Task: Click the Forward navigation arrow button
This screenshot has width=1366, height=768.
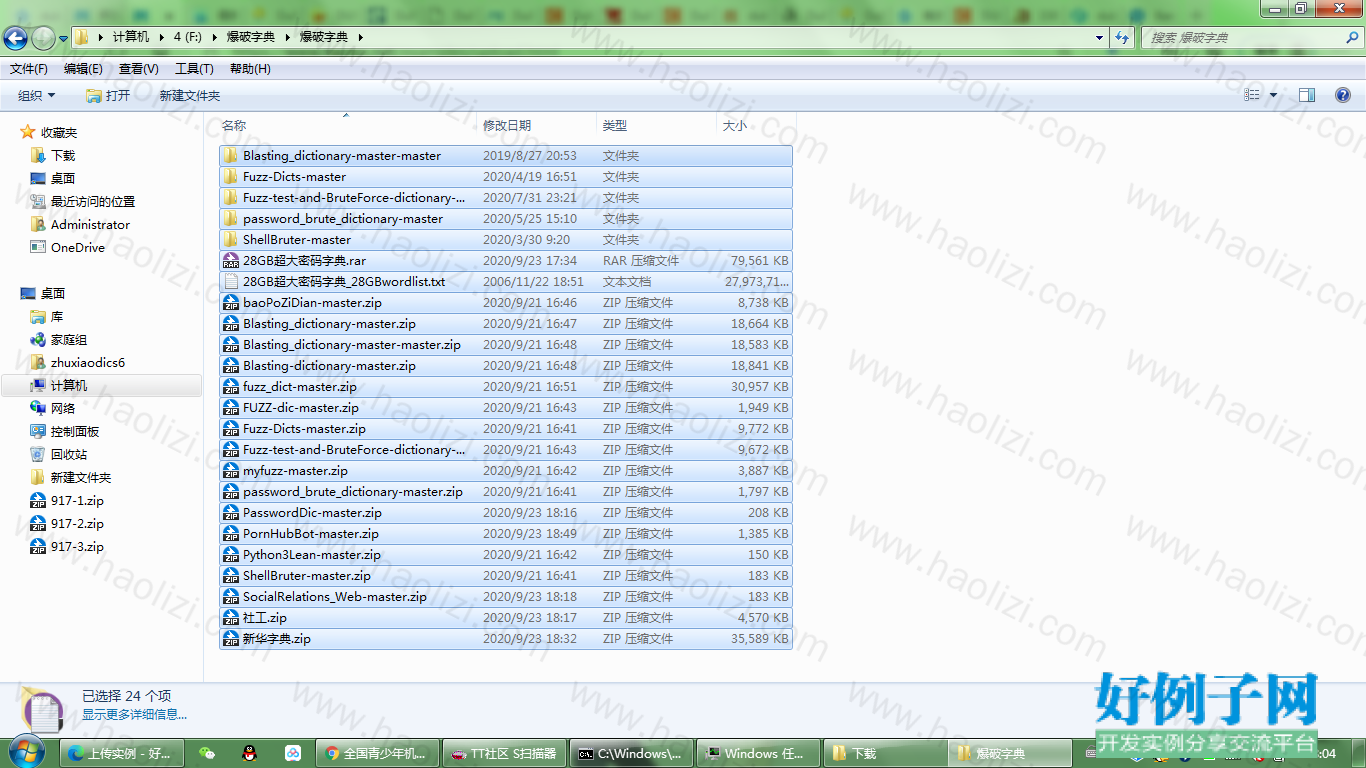Action: [x=43, y=38]
